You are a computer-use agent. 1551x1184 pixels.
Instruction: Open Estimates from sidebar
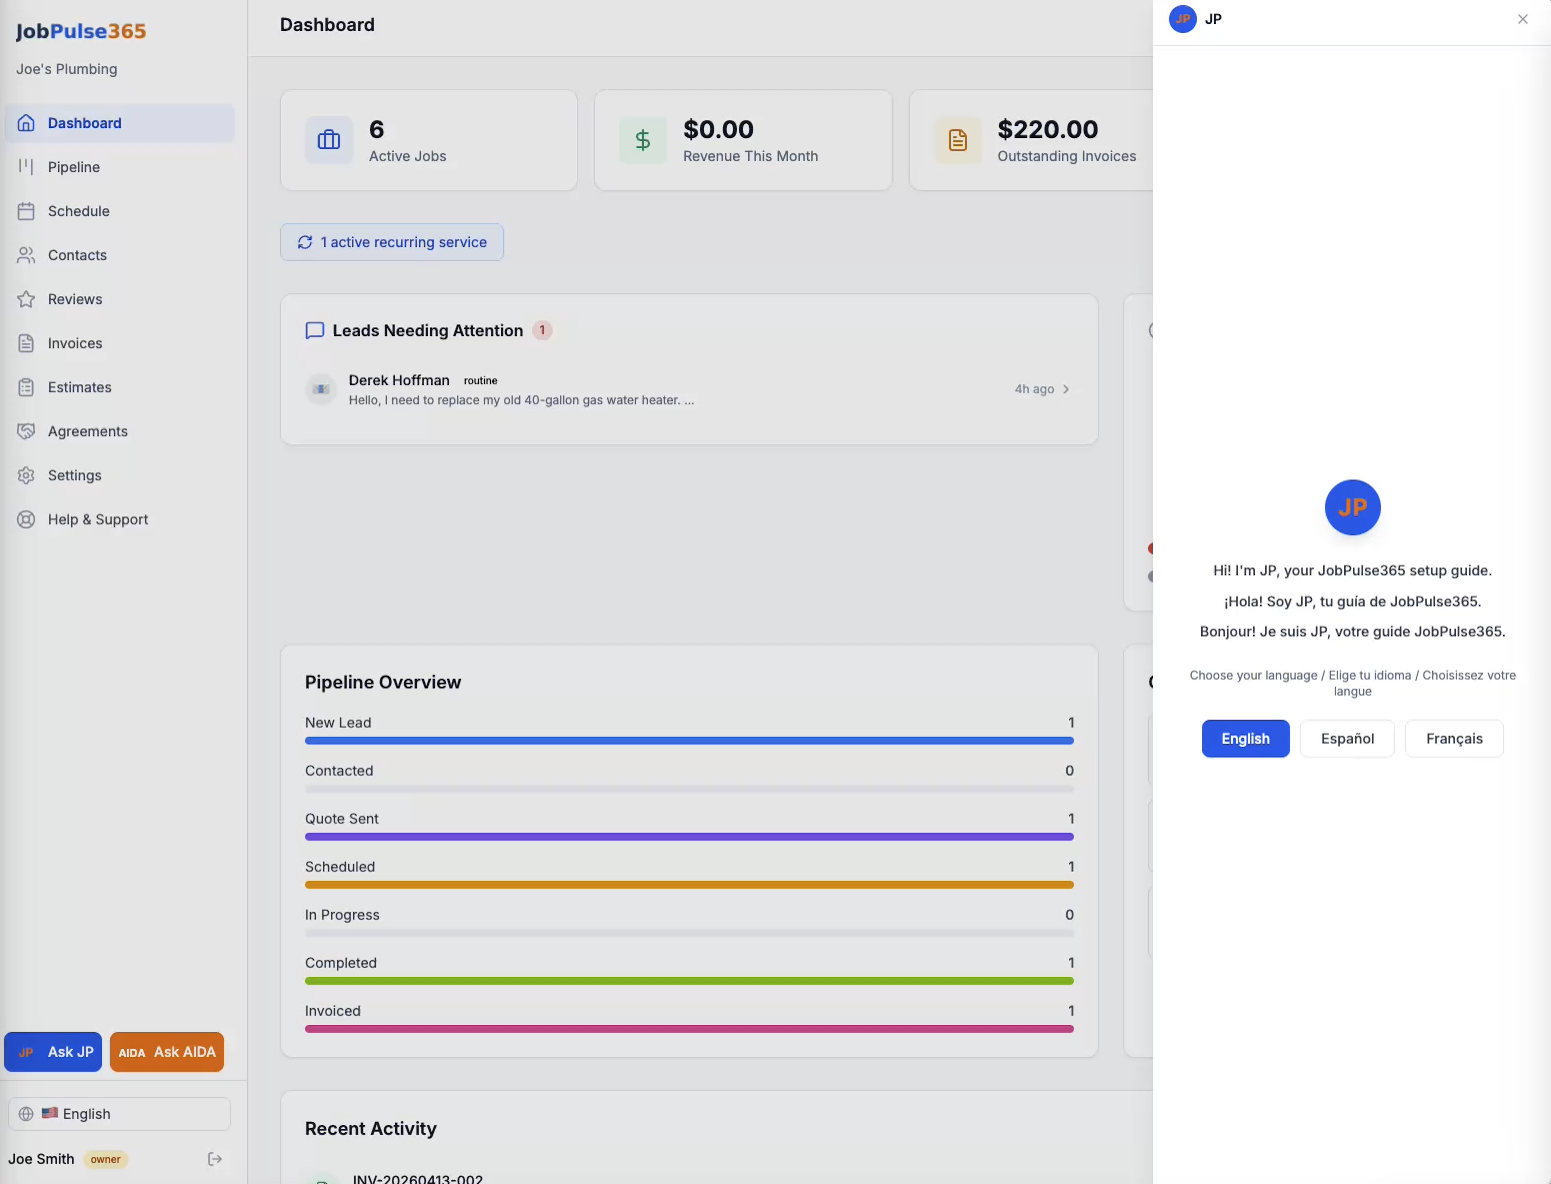coord(119,387)
